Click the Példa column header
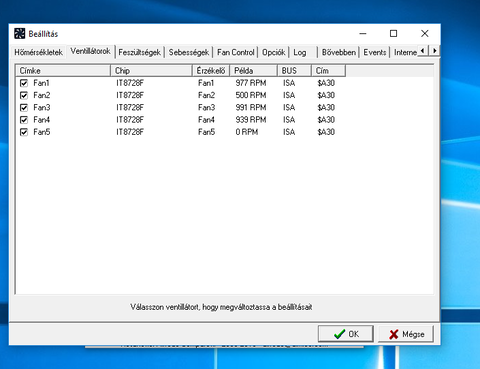Screen dimensions: 480x369 253,71
